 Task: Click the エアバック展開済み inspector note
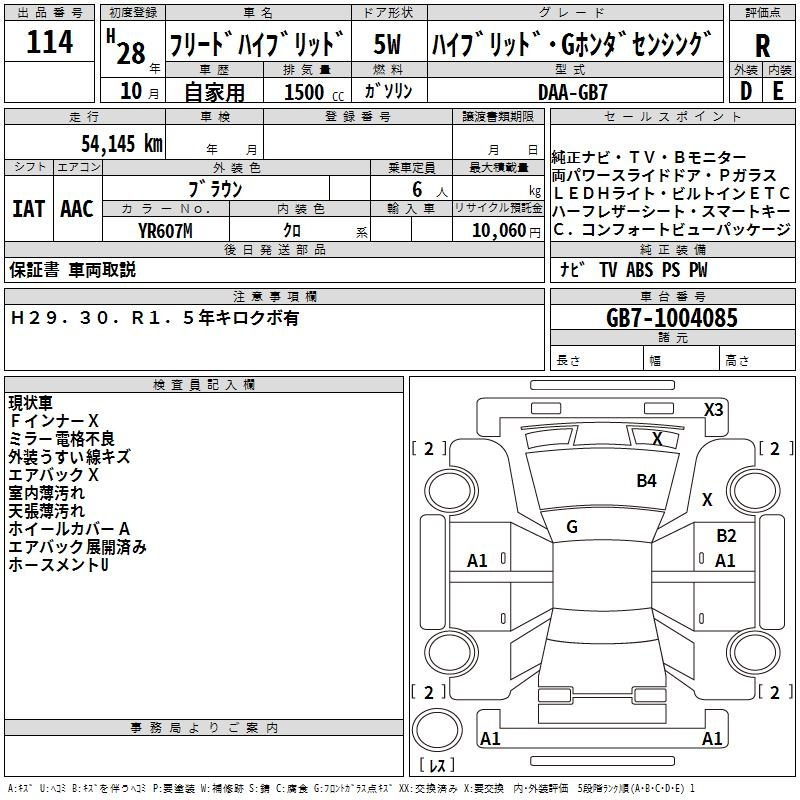(78, 547)
